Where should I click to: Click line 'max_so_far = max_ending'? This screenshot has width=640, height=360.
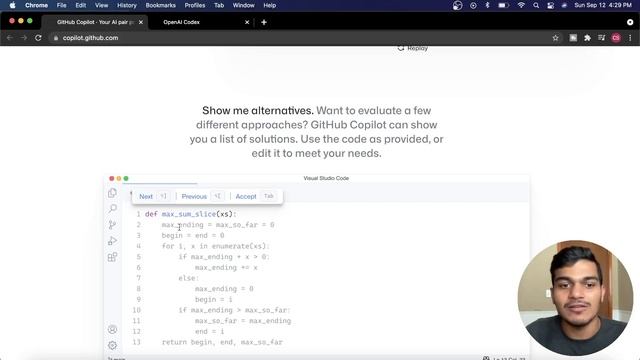pos(243,321)
